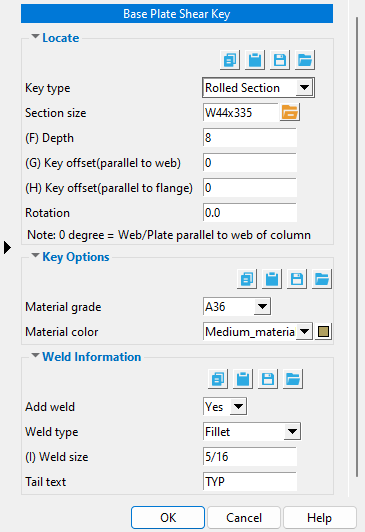
Task: Click the material color swatch
Action: click(x=323, y=331)
